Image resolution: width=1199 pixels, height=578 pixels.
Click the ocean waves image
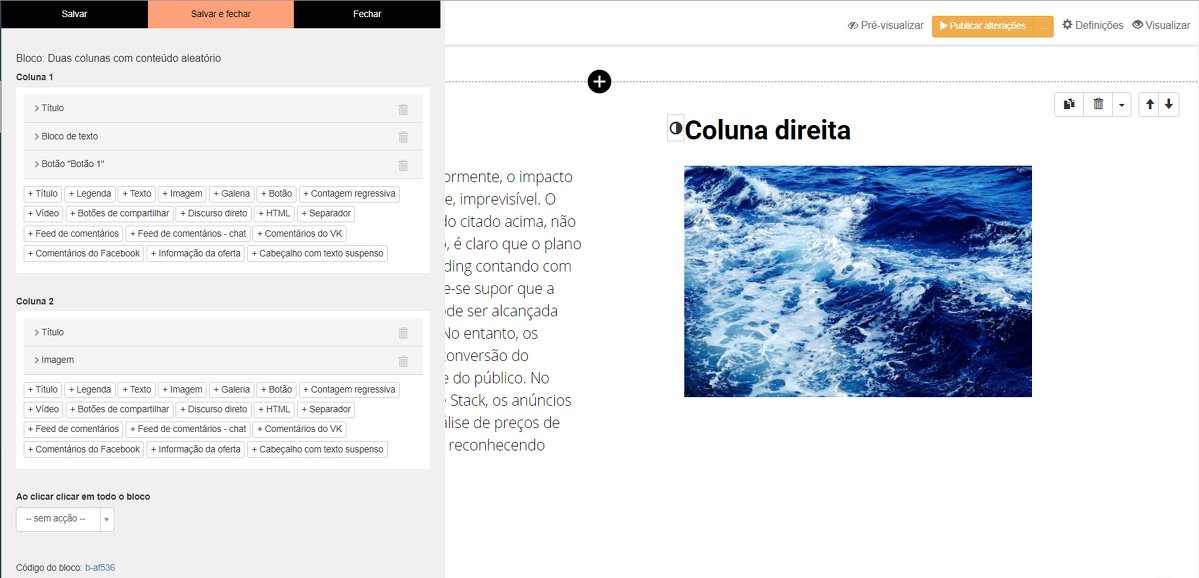pos(857,281)
